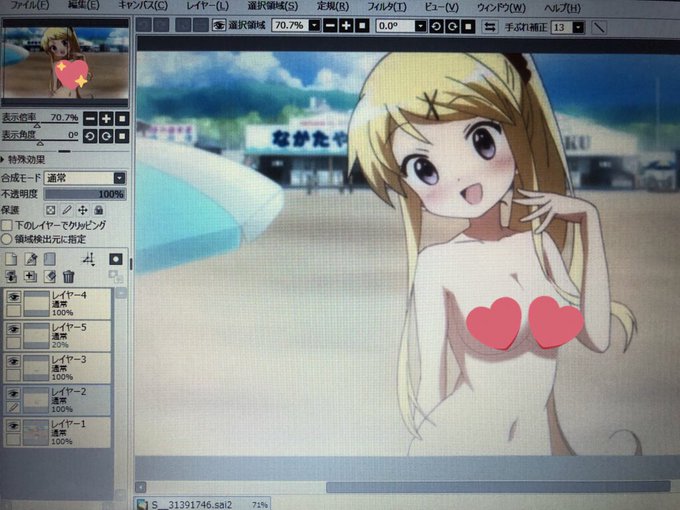Create a new linework layer

(30, 259)
